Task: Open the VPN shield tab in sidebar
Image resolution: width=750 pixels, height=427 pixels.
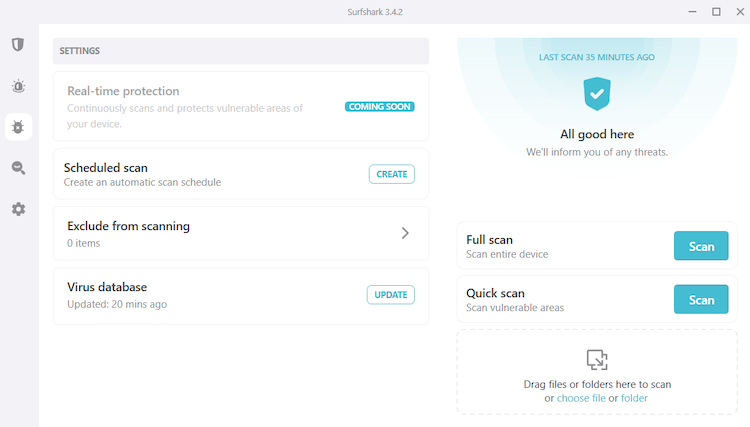Action: click(x=18, y=45)
